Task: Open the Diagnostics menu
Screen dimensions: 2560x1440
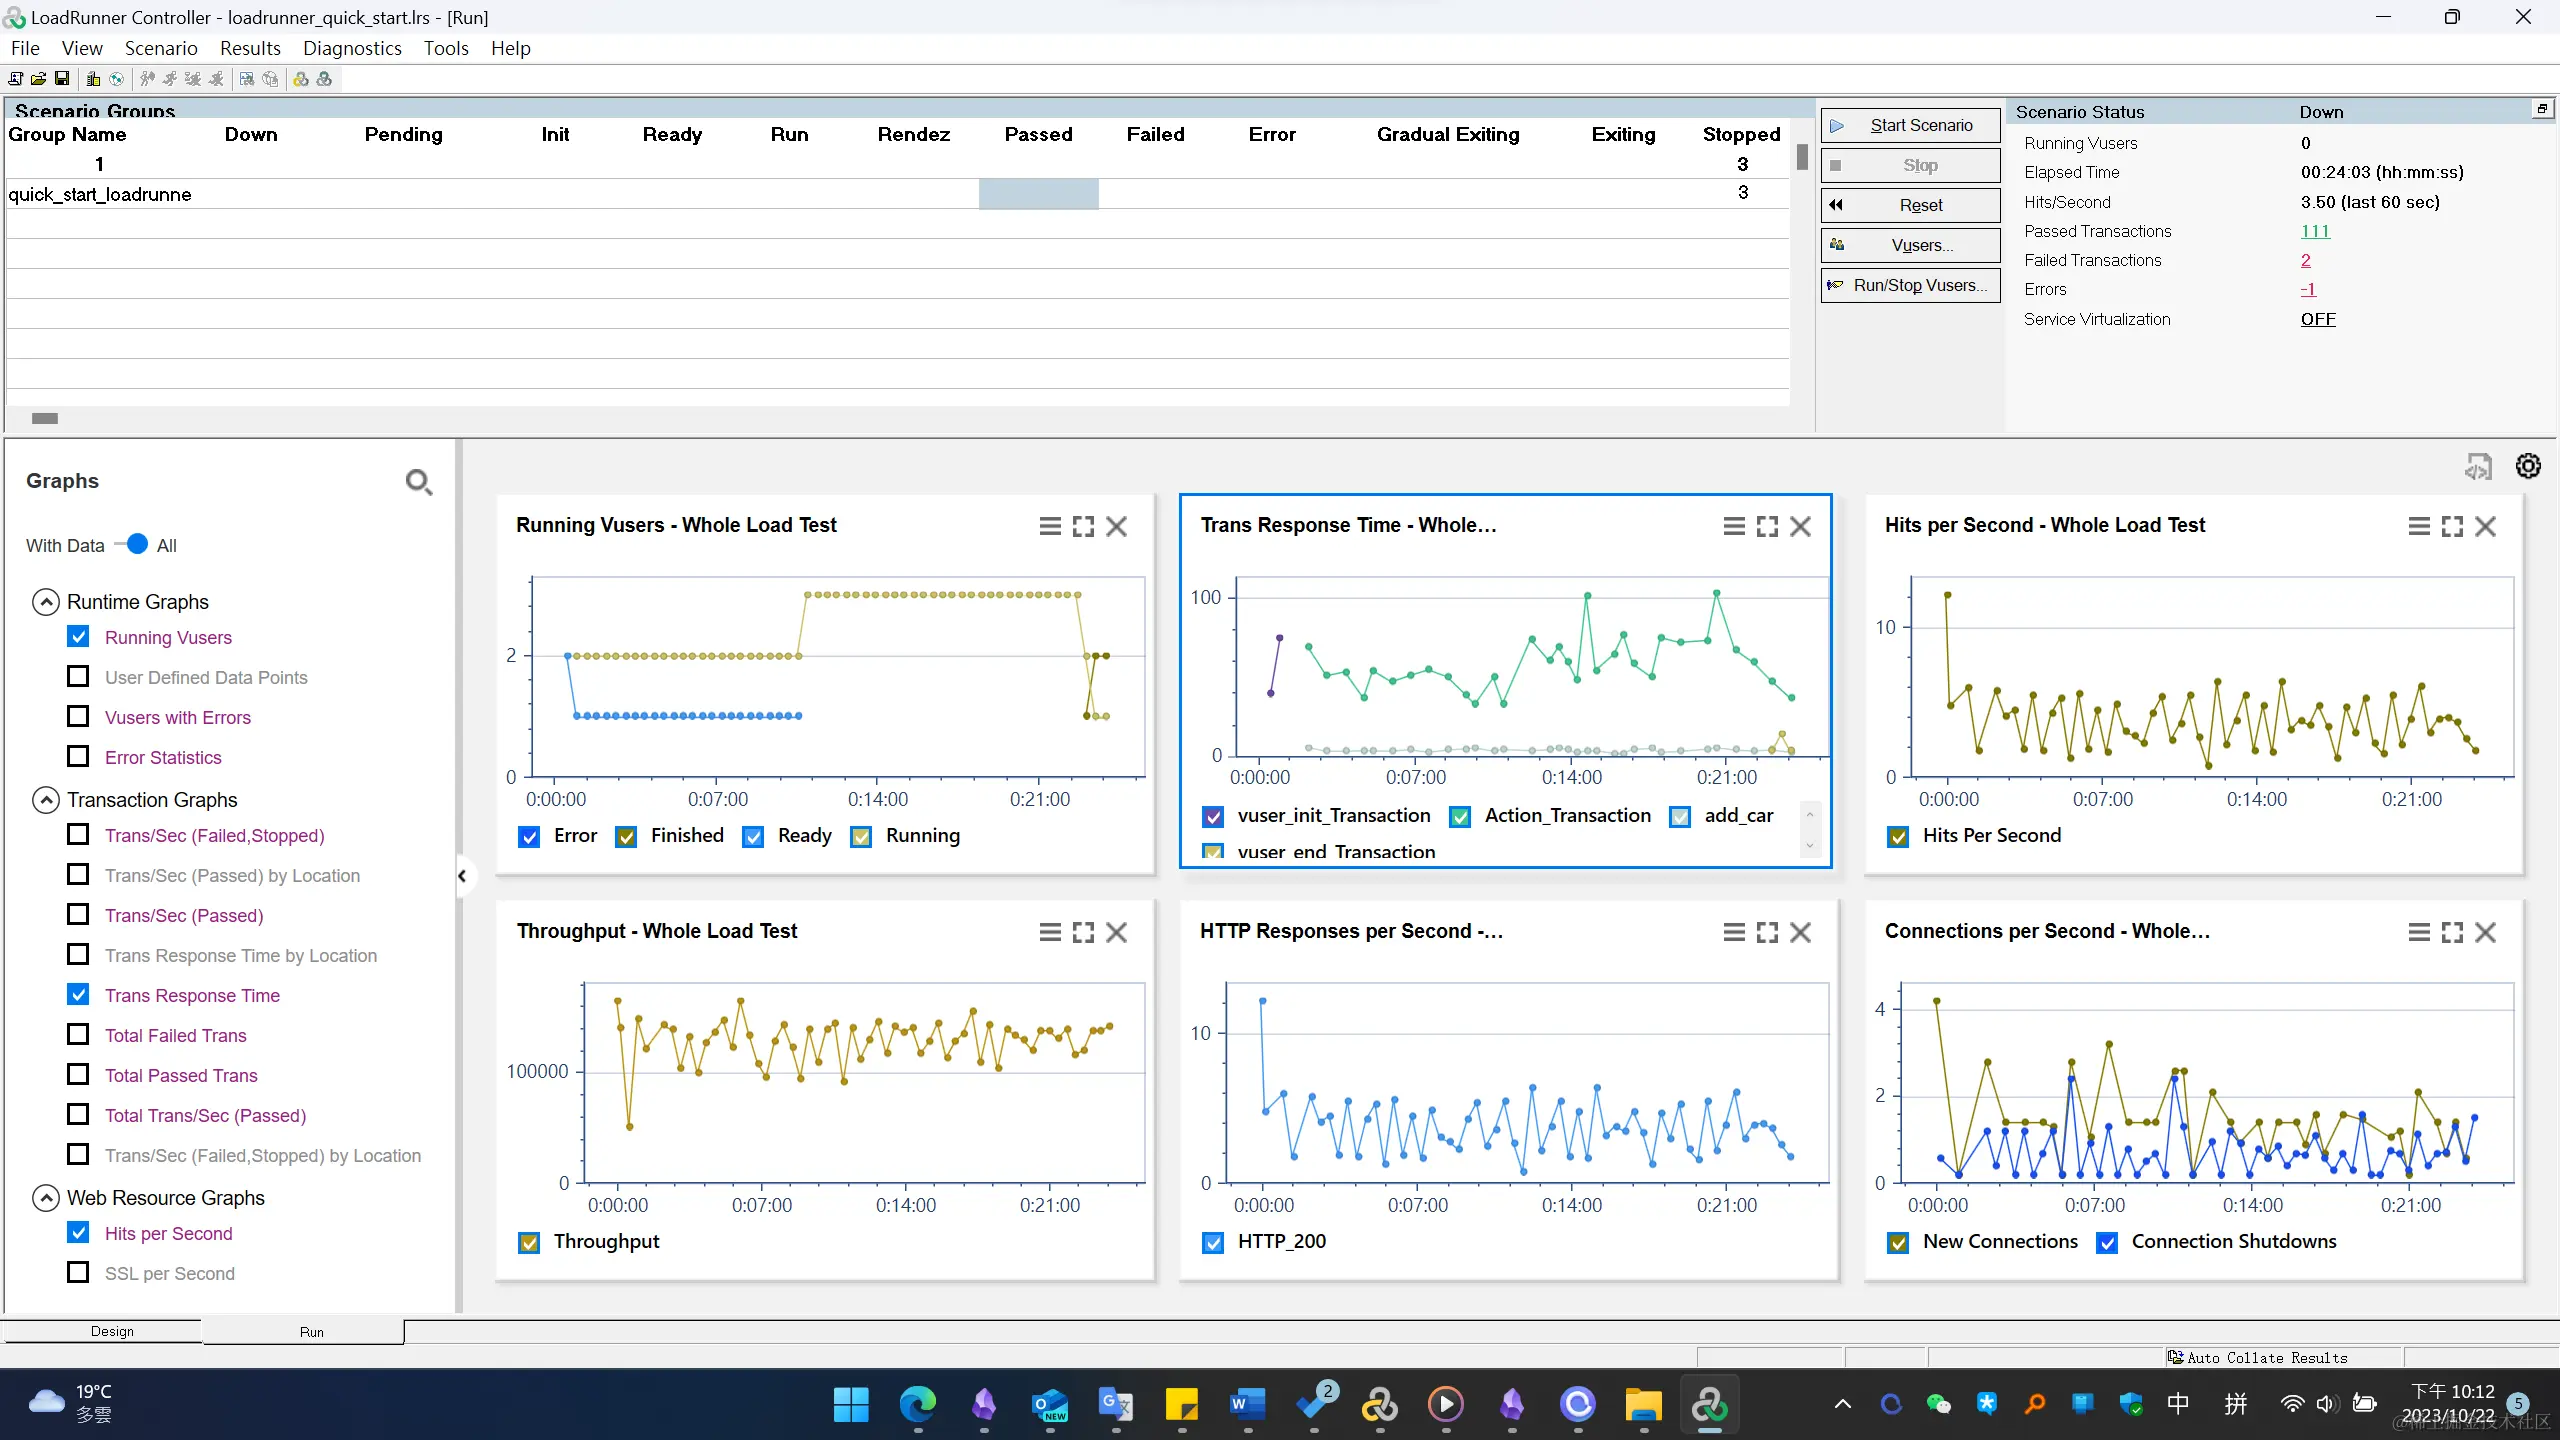Action: [352, 48]
